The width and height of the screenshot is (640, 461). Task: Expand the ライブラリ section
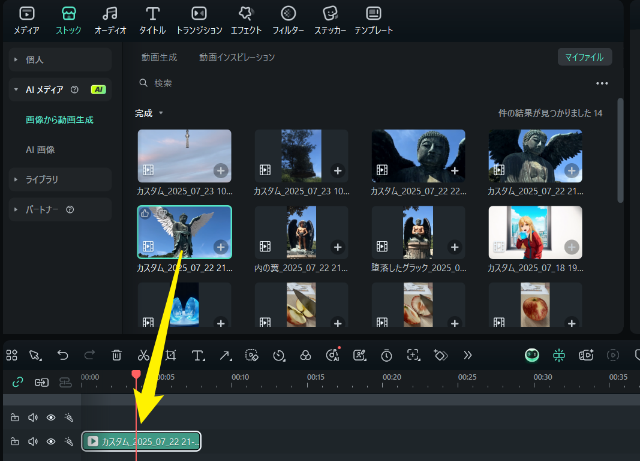coord(60,179)
